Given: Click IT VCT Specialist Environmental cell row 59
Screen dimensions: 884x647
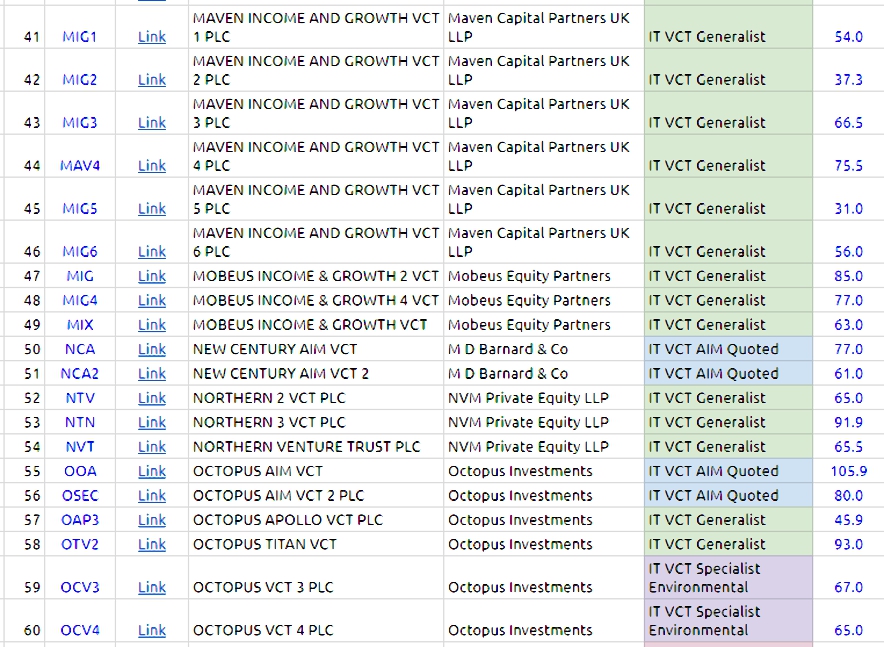Looking at the screenshot, I should pyautogui.click(x=728, y=578).
